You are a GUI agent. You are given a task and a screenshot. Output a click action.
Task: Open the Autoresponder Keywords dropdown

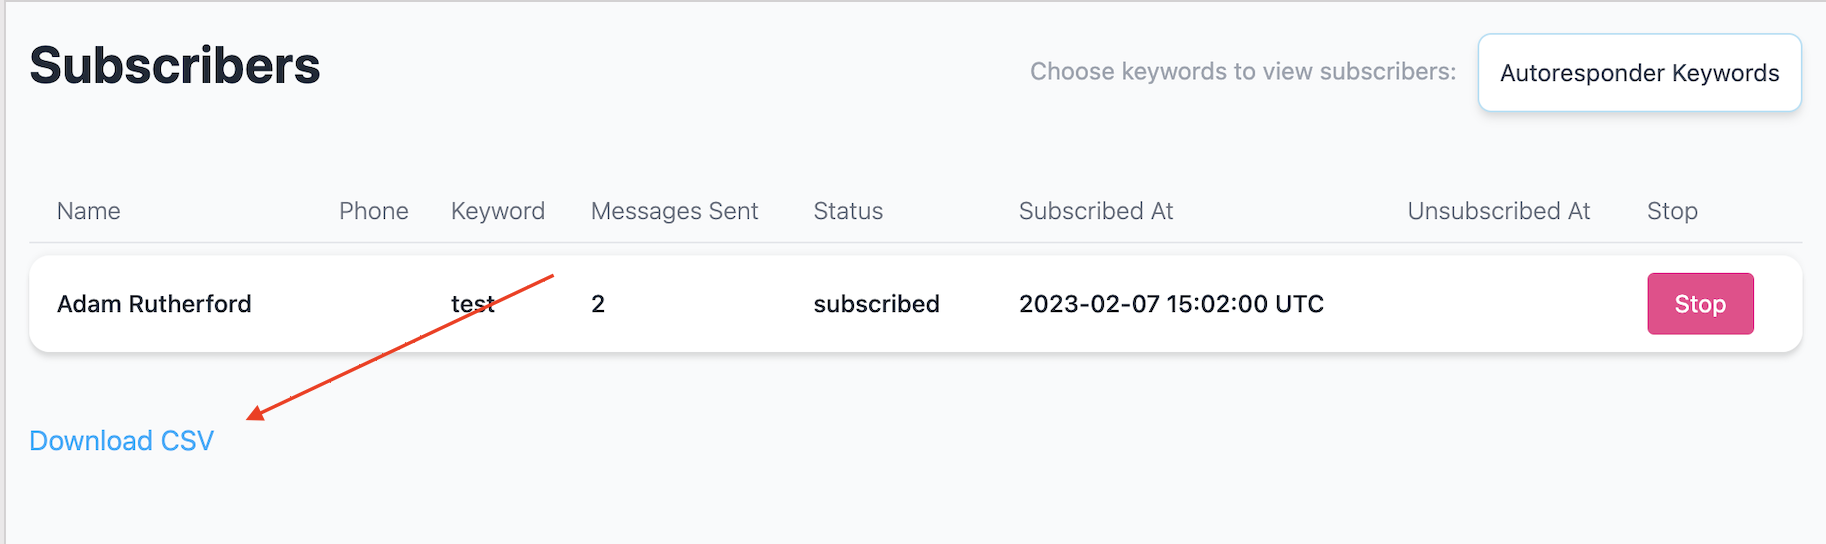pyautogui.click(x=1639, y=73)
